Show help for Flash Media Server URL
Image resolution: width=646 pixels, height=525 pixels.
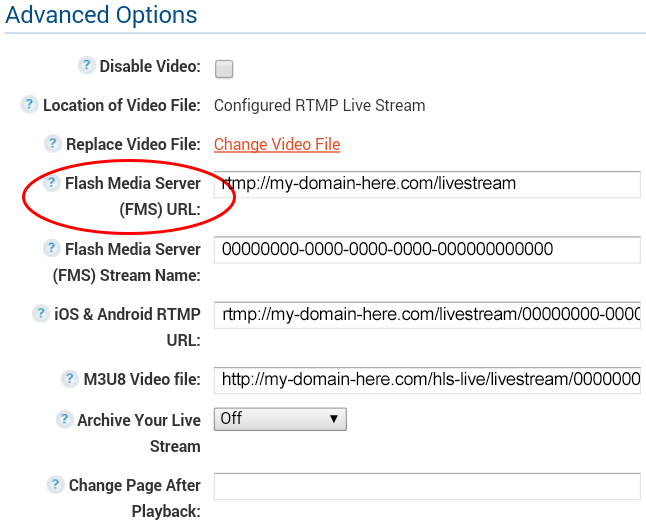click(x=51, y=183)
